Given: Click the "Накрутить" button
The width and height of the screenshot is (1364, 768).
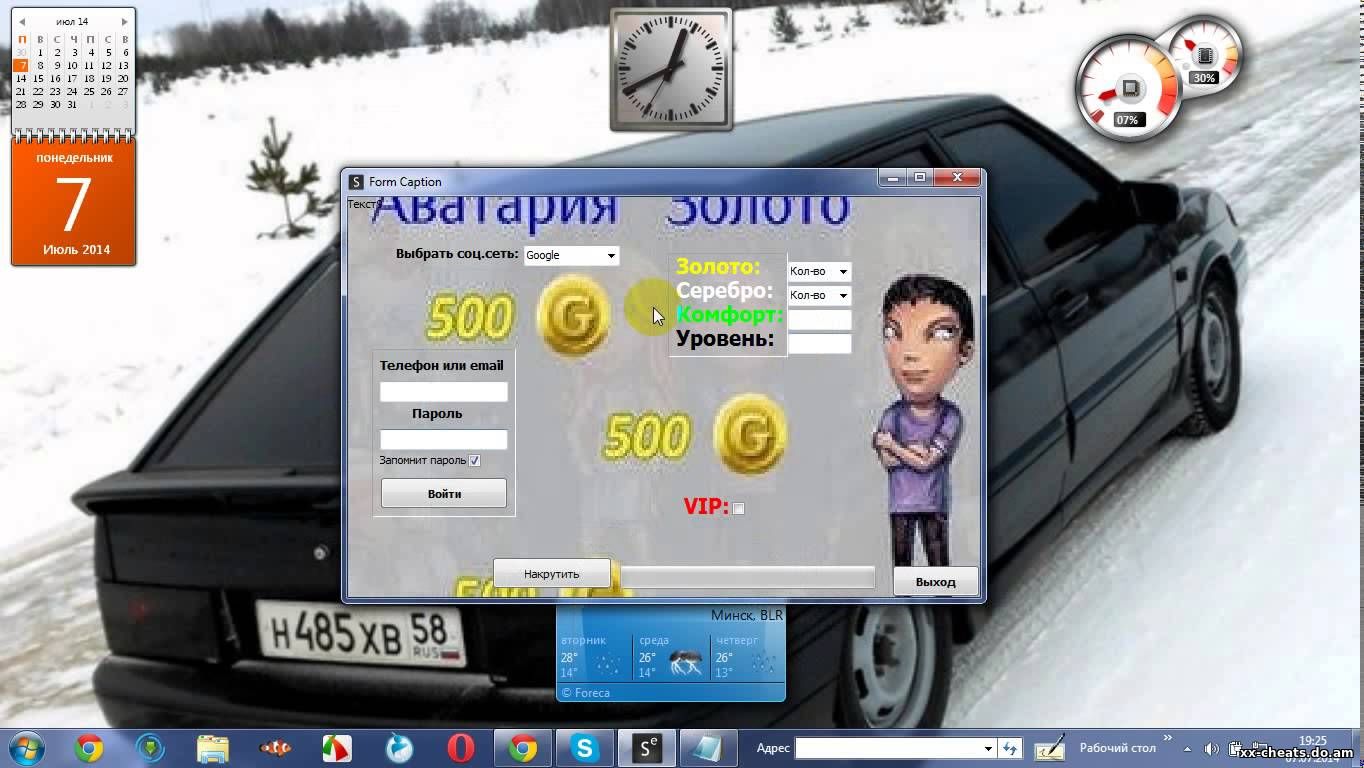Looking at the screenshot, I should pos(552,574).
